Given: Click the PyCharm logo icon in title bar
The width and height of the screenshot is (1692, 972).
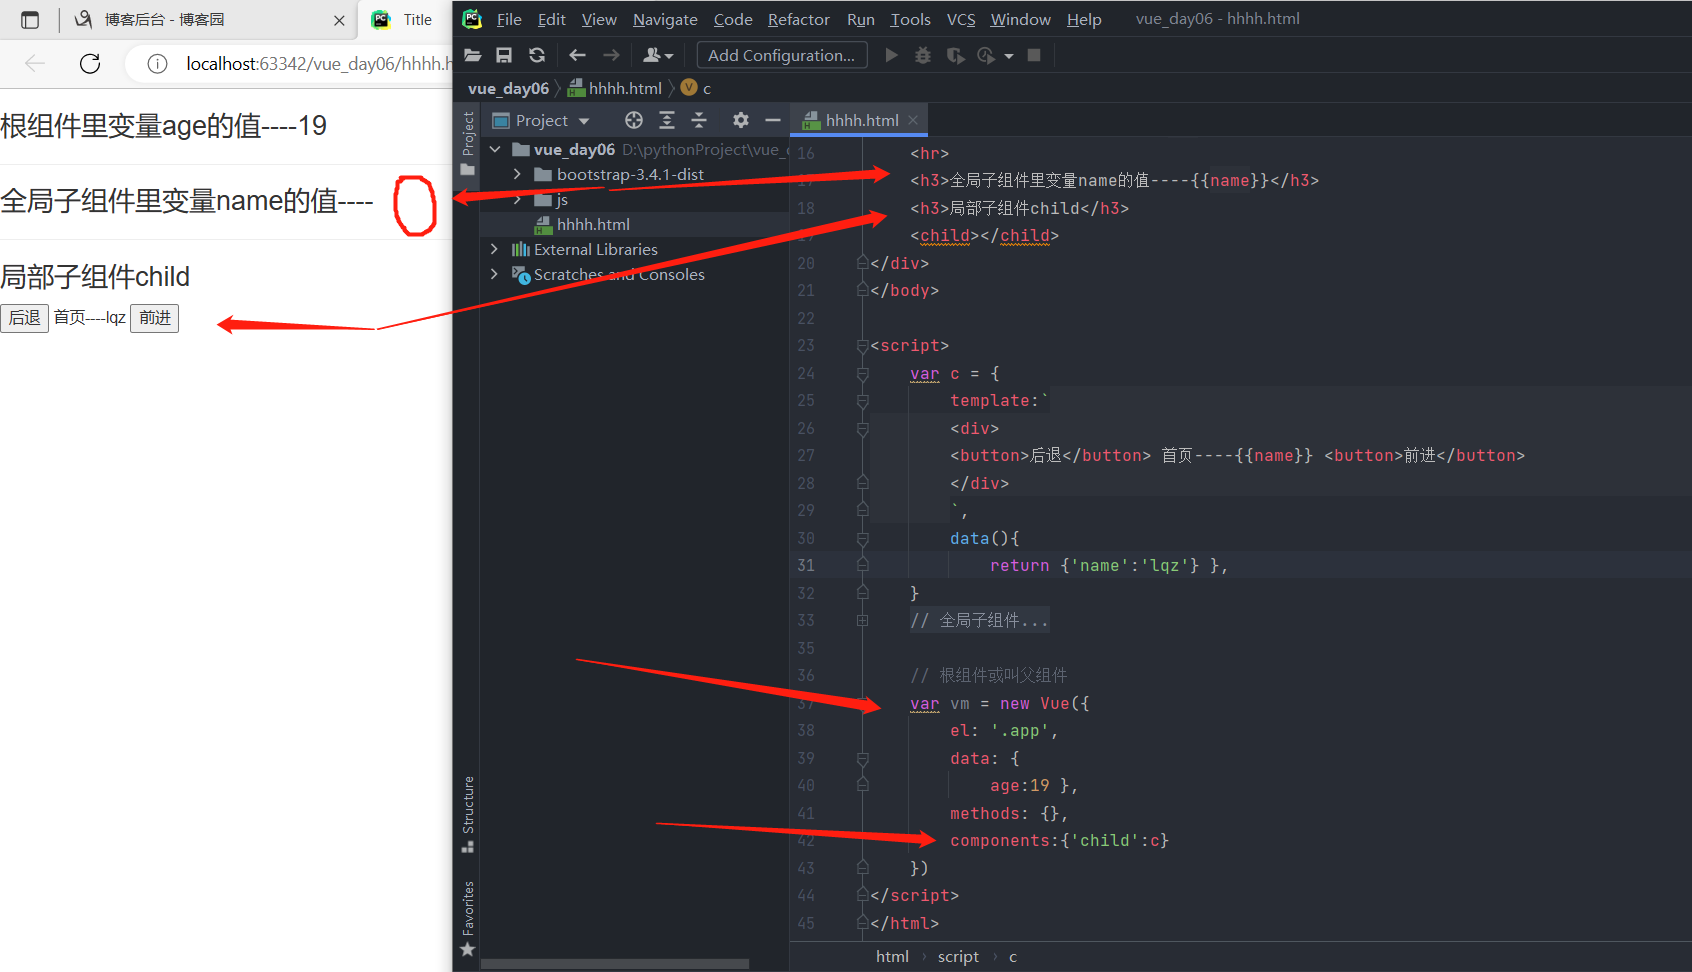Looking at the screenshot, I should (472, 19).
